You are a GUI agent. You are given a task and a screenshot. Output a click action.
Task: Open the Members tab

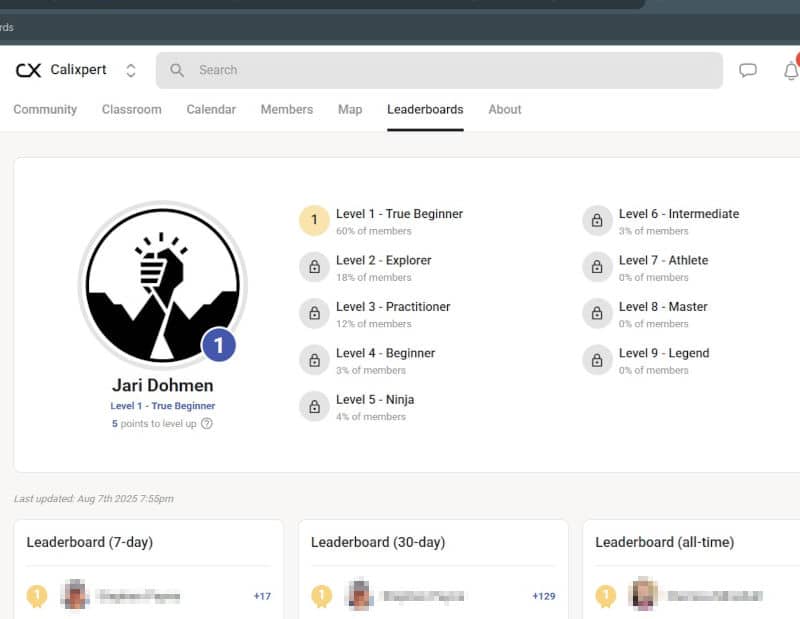[286, 109]
